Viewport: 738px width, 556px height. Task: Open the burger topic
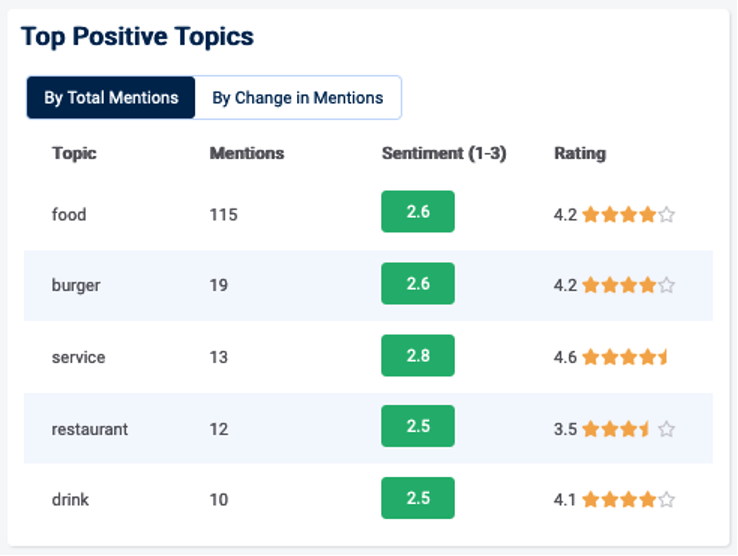(76, 285)
